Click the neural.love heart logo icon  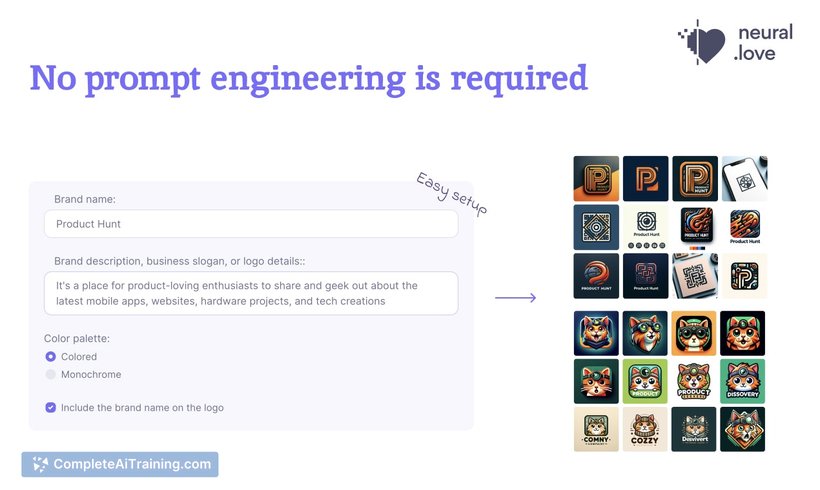[701, 42]
